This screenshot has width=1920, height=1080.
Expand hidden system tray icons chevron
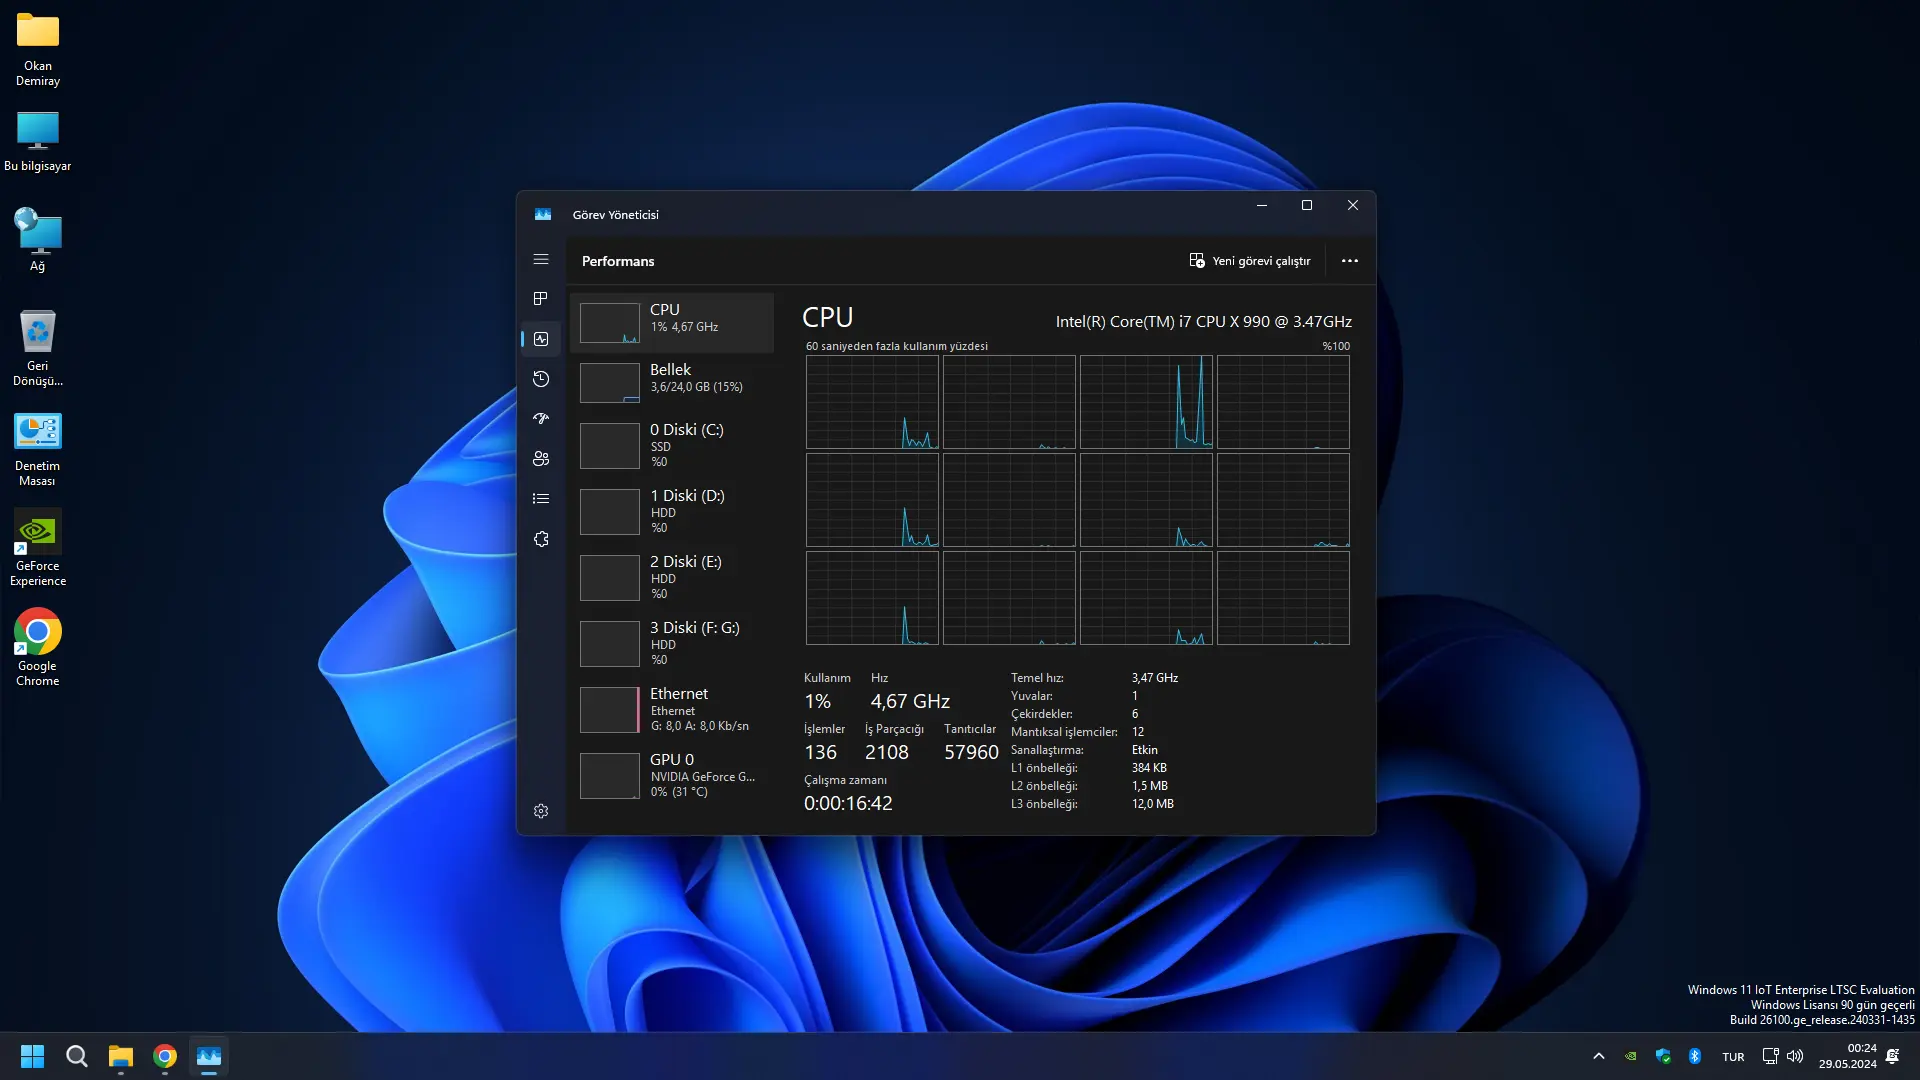point(1599,1056)
